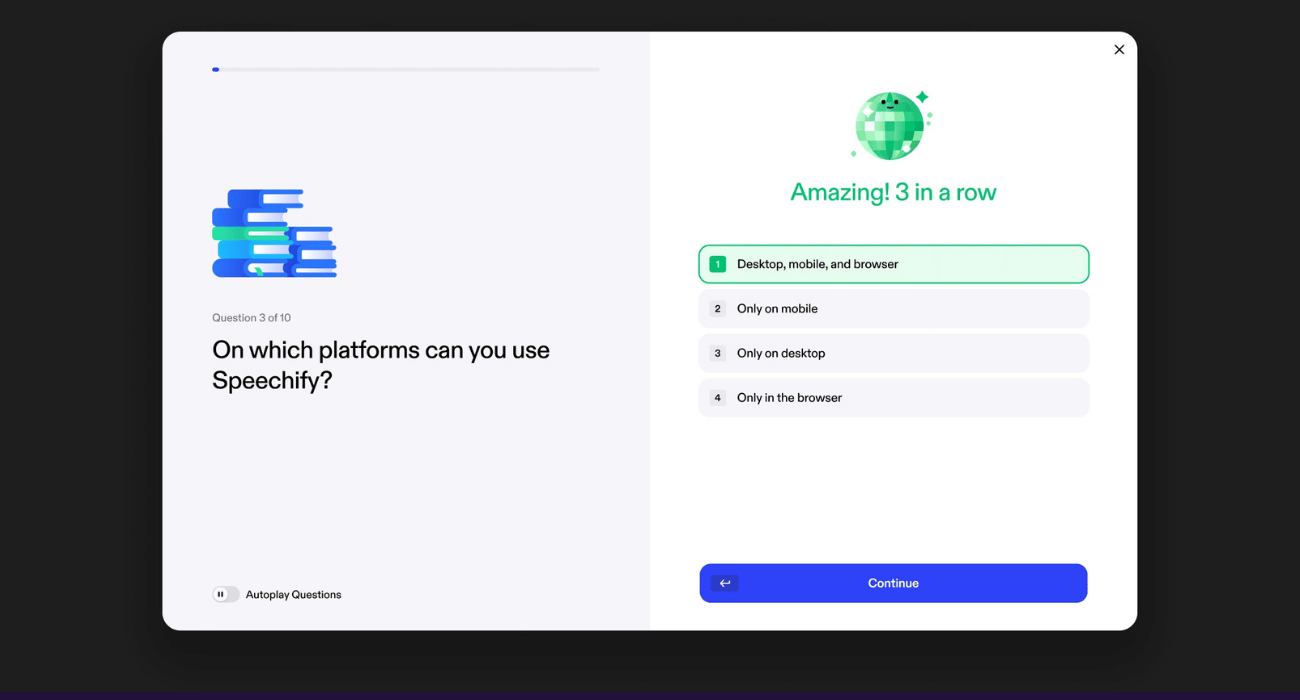The height and width of the screenshot is (700, 1300).
Task: Click the quiz progress bar
Action: [x=405, y=69]
